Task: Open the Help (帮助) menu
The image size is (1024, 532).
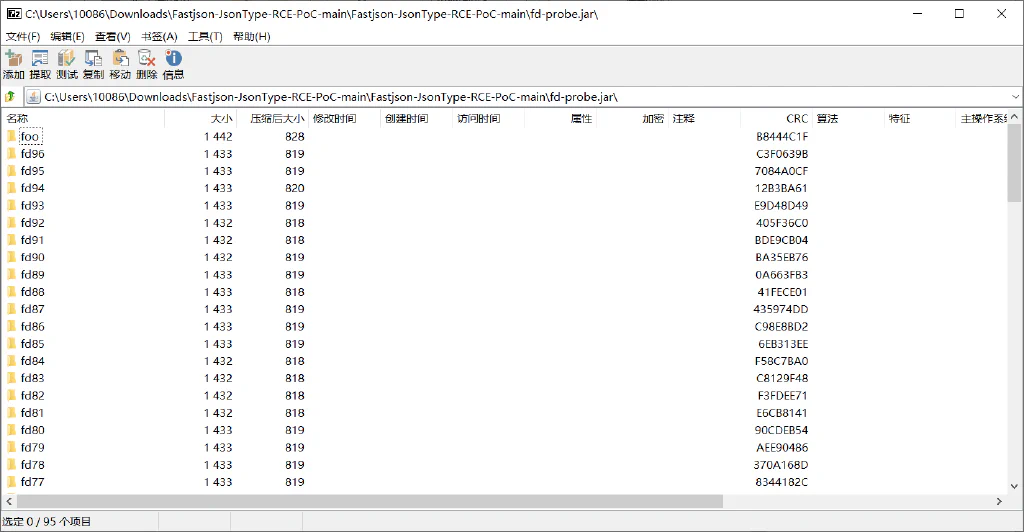Action: (251, 37)
